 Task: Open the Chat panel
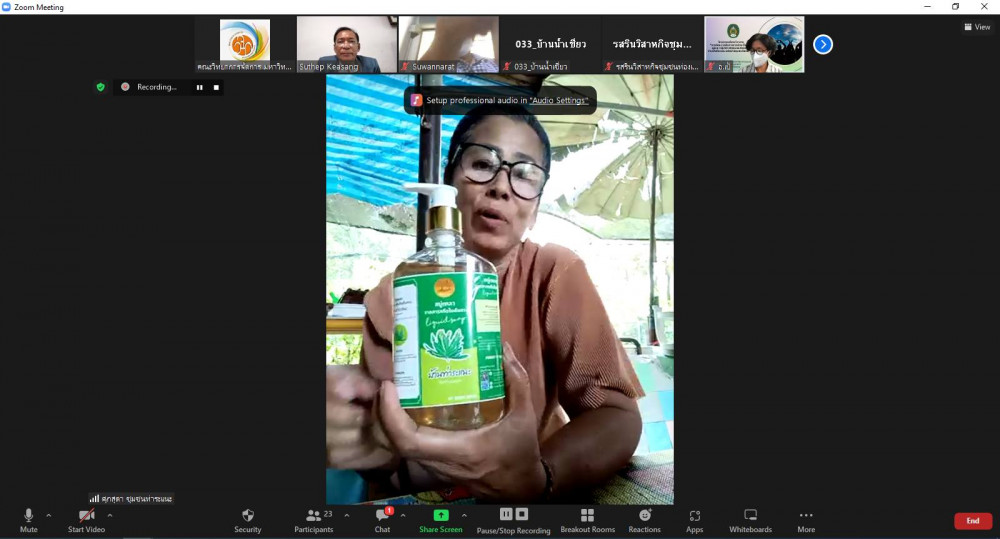(382, 516)
